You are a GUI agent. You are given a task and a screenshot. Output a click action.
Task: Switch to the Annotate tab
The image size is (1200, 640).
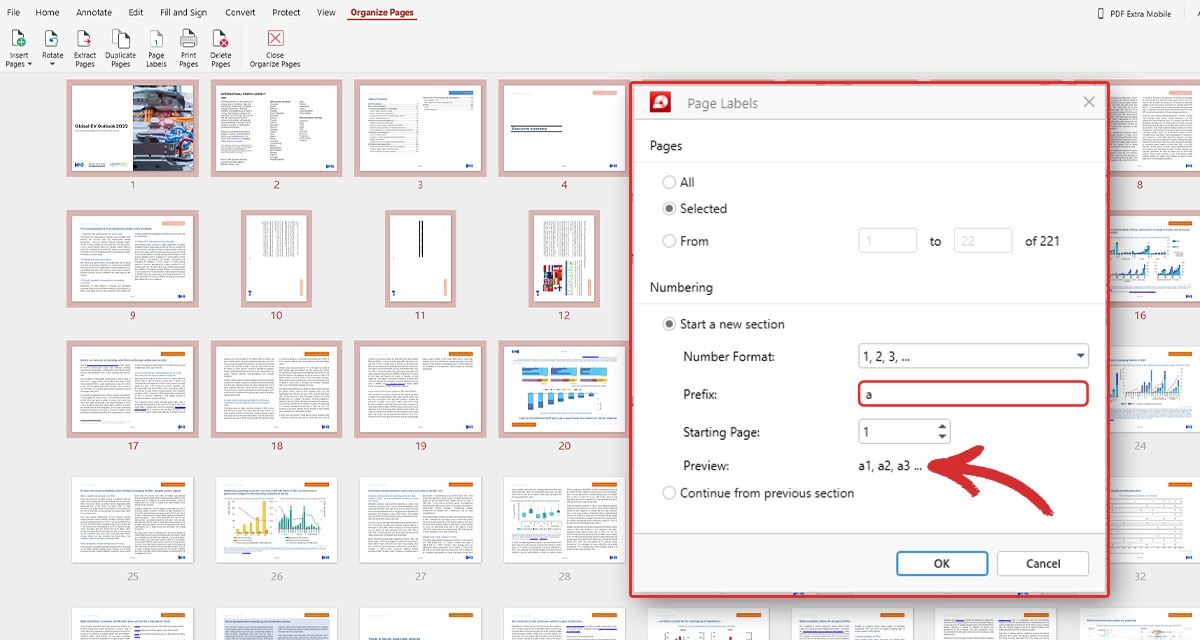94,13
